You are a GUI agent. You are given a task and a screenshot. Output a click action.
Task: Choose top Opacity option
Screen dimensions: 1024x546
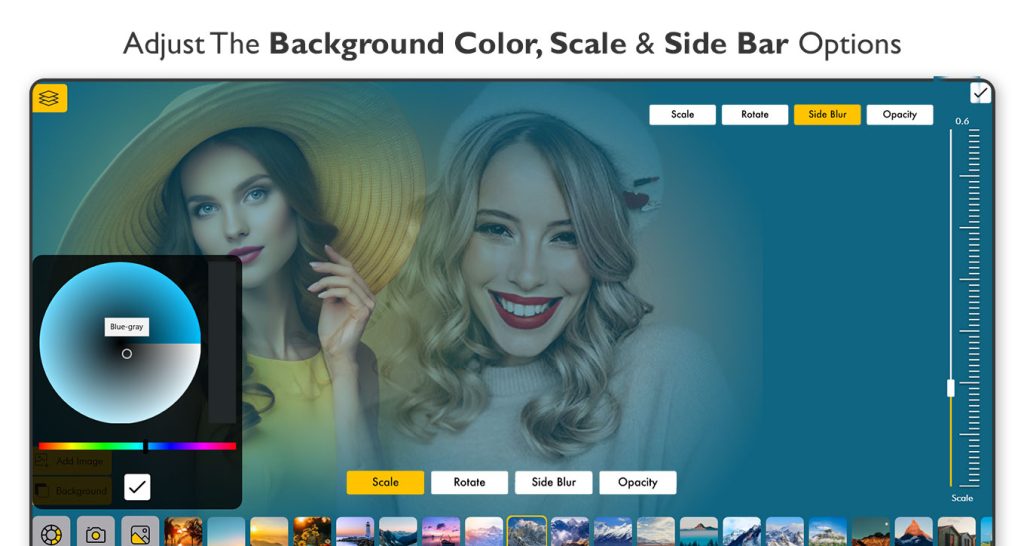pyautogui.click(x=899, y=114)
